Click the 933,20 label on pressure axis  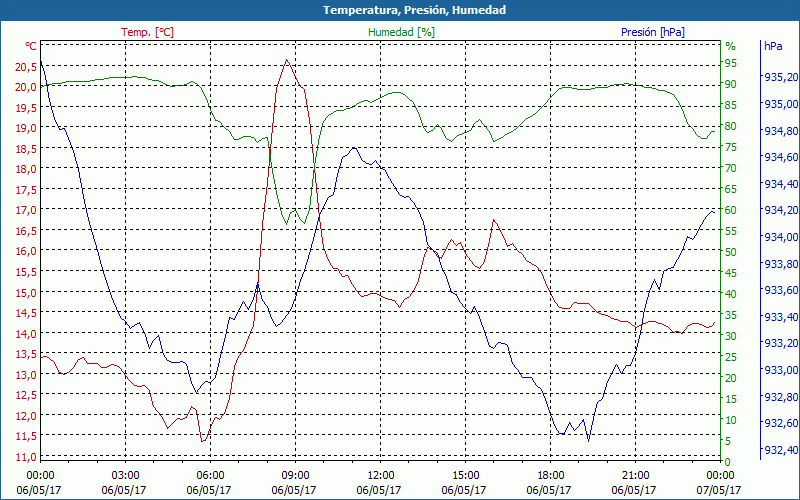click(781, 343)
